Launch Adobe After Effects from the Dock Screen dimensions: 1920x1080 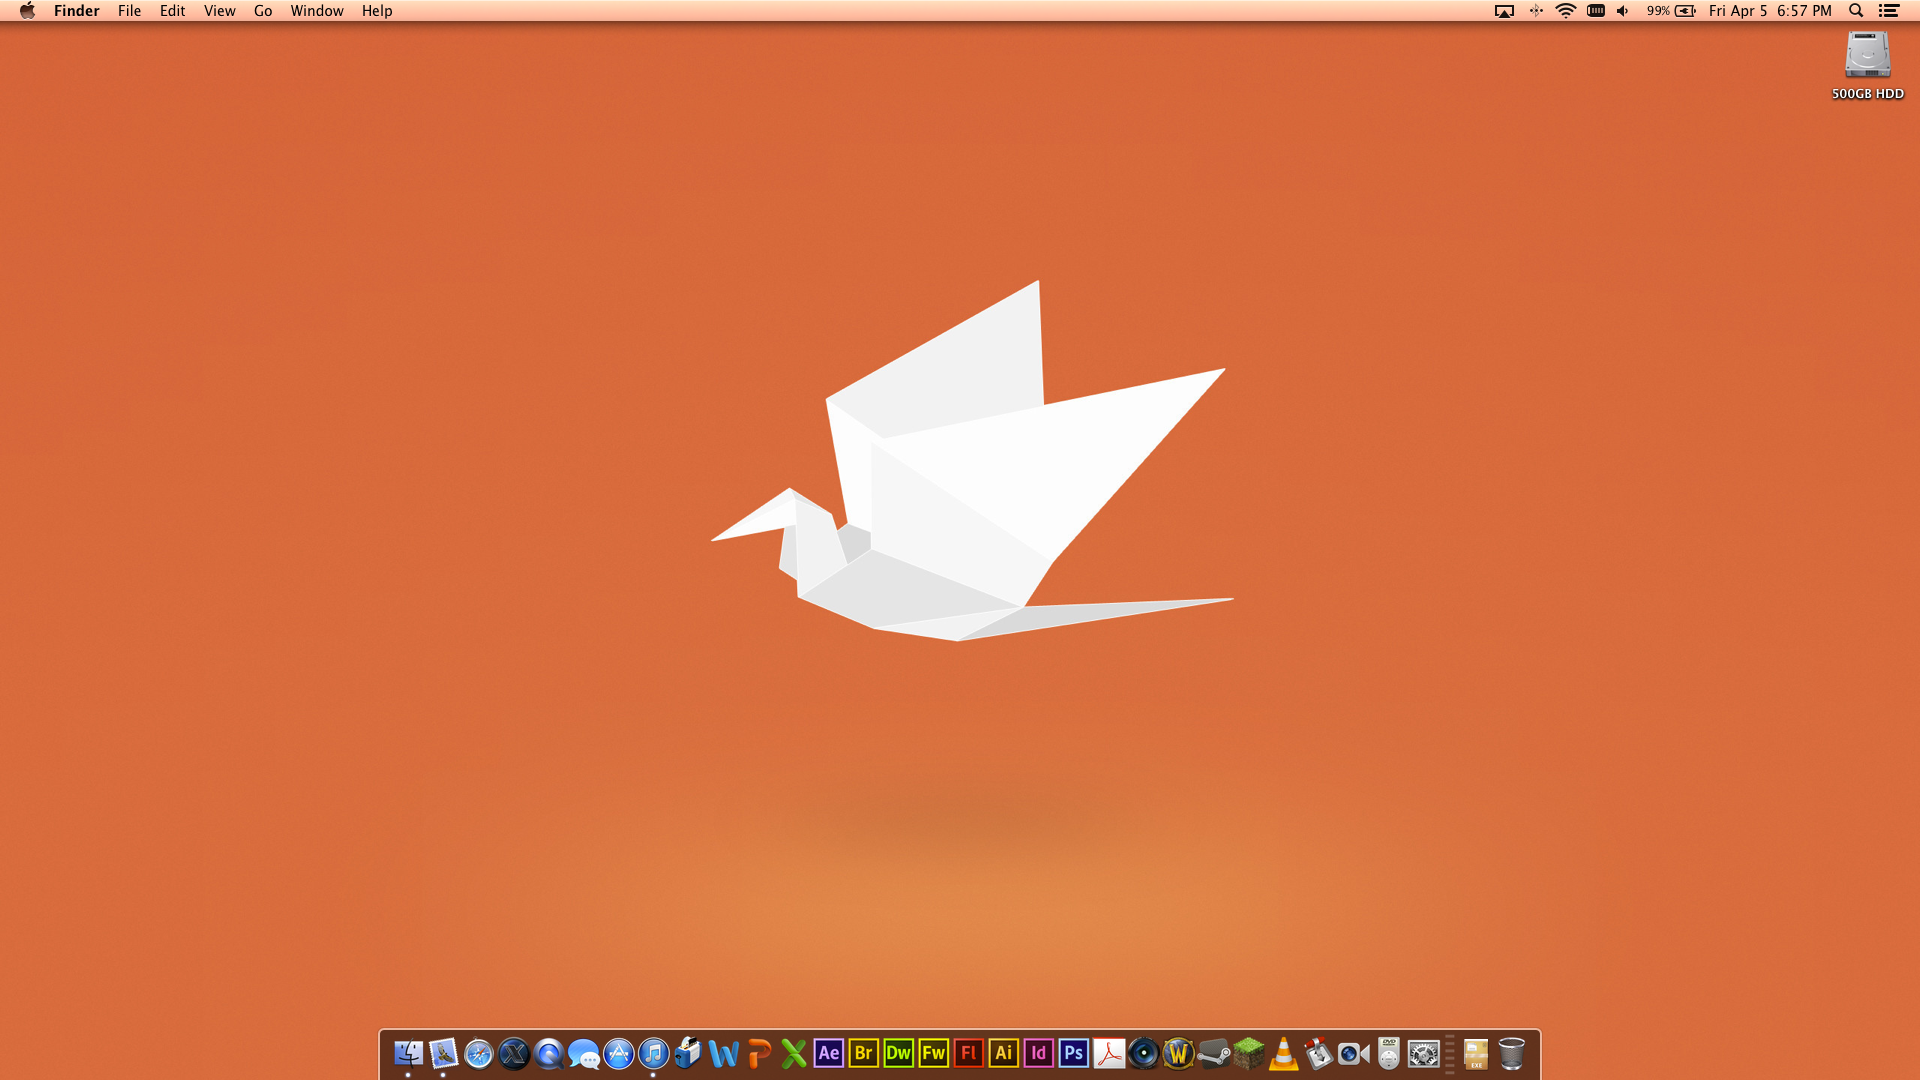(828, 1053)
